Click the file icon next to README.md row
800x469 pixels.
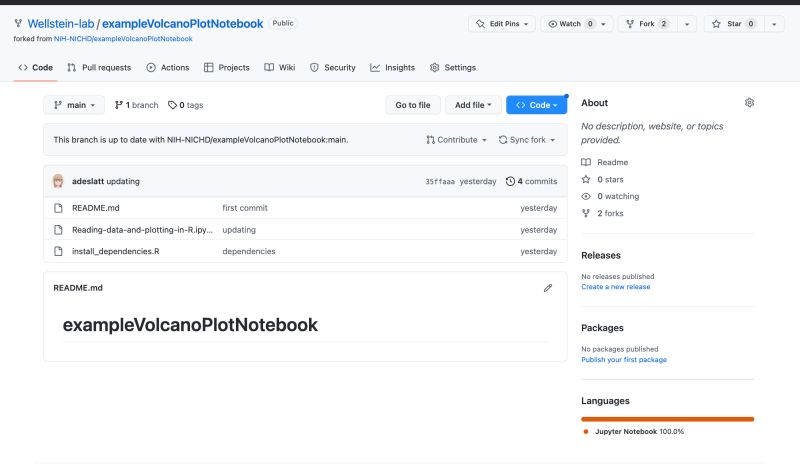pyautogui.click(x=58, y=208)
